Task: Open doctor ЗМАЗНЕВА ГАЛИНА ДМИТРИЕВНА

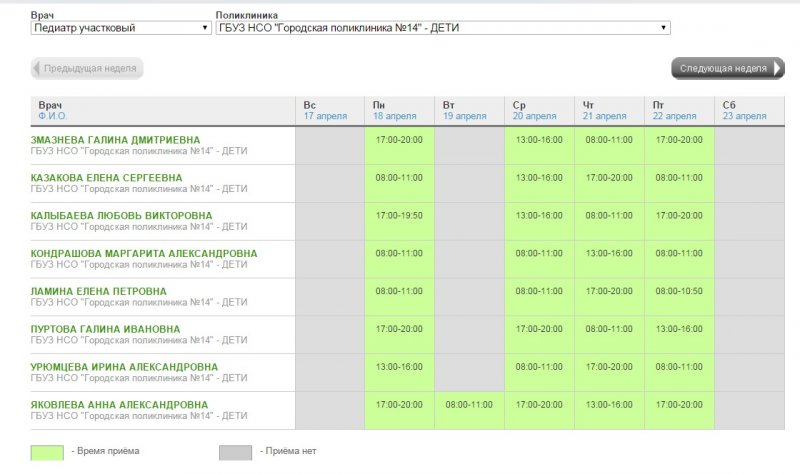Action: 115,140
